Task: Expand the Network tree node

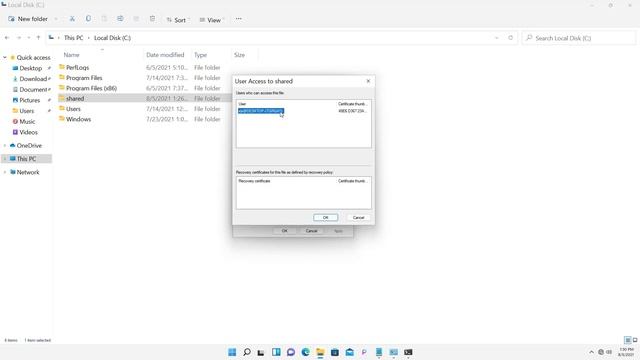Action: tap(5, 172)
